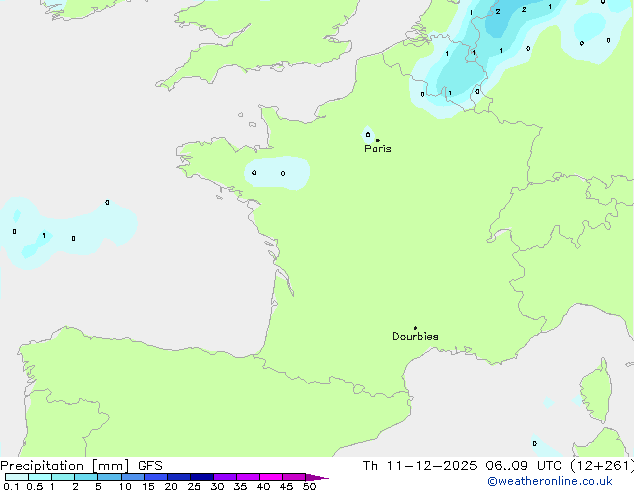634x490 pixels.
Task: Click the Th 11-12-2025 forecast date text
Action: pos(420,466)
